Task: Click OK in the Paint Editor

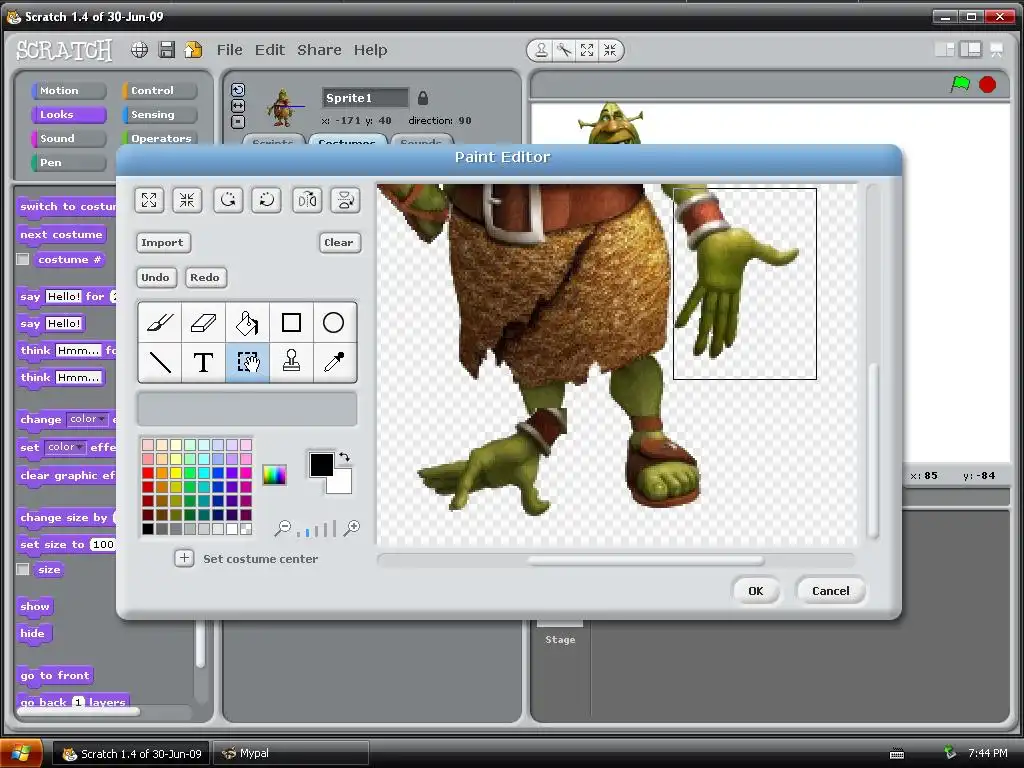Action: pyautogui.click(x=756, y=590)
